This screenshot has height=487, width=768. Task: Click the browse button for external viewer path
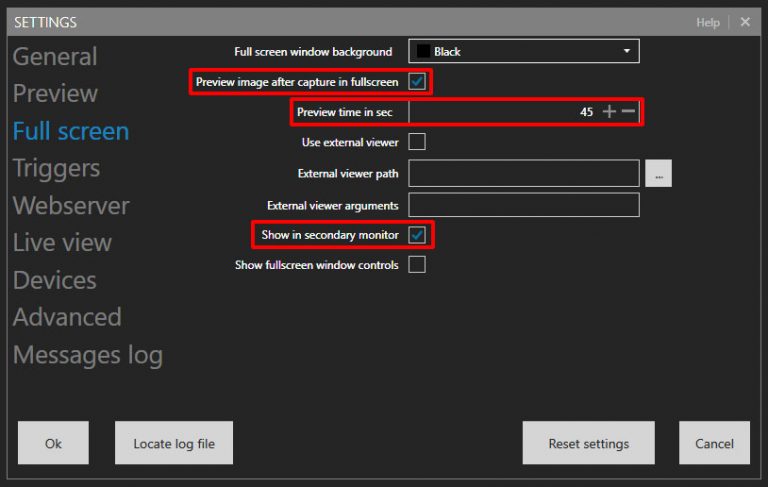tap(658, 173)
